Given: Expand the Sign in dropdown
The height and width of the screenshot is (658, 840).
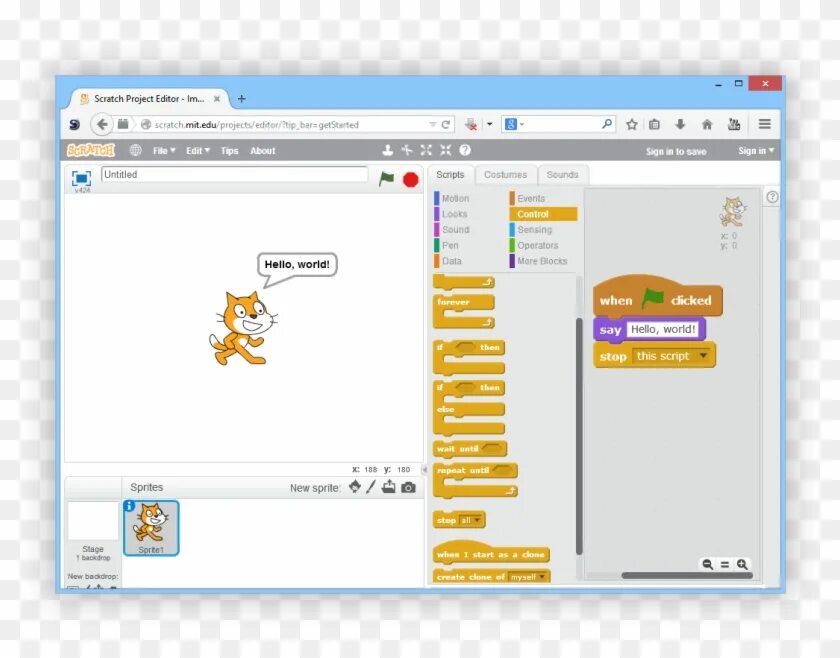Looking at the screenshot, I should pos(756,151).
